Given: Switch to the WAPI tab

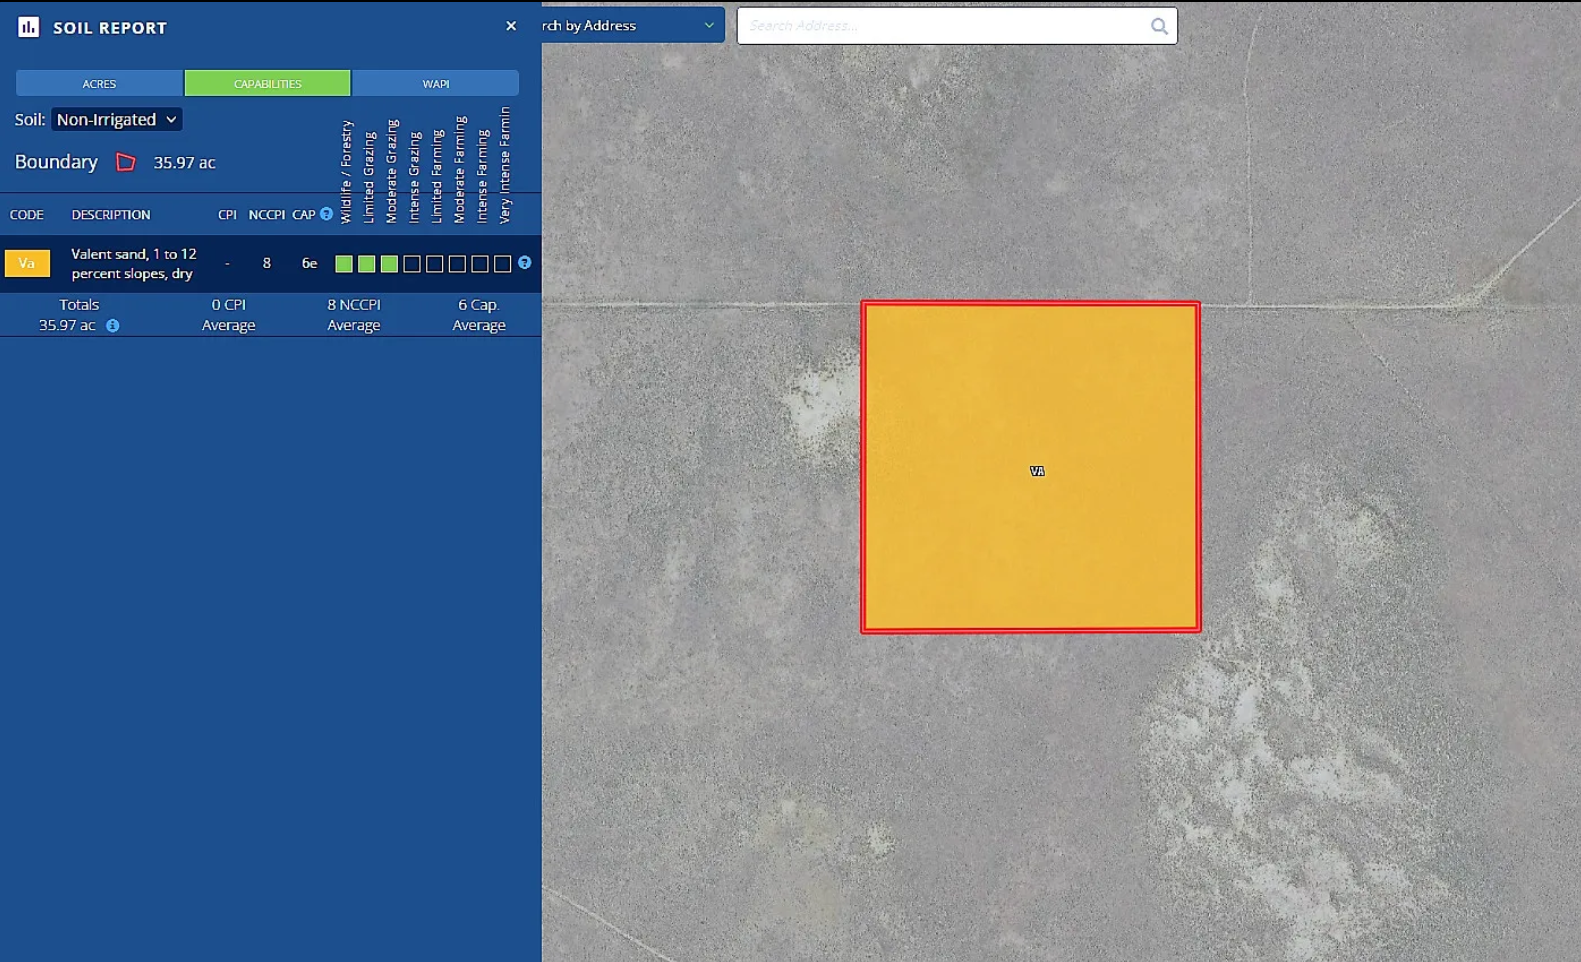Looking at the screenshot, I should (435, 83).
